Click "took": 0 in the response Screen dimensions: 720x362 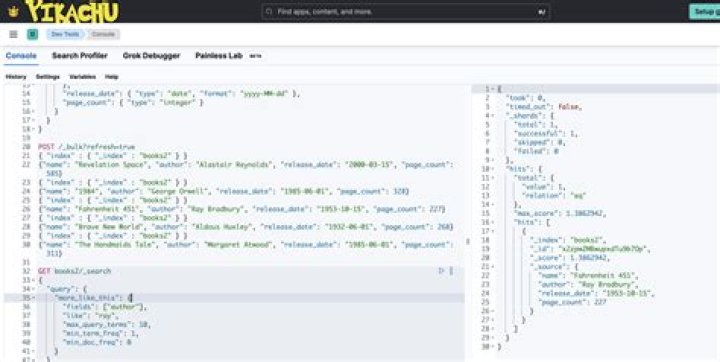[525, 98]
